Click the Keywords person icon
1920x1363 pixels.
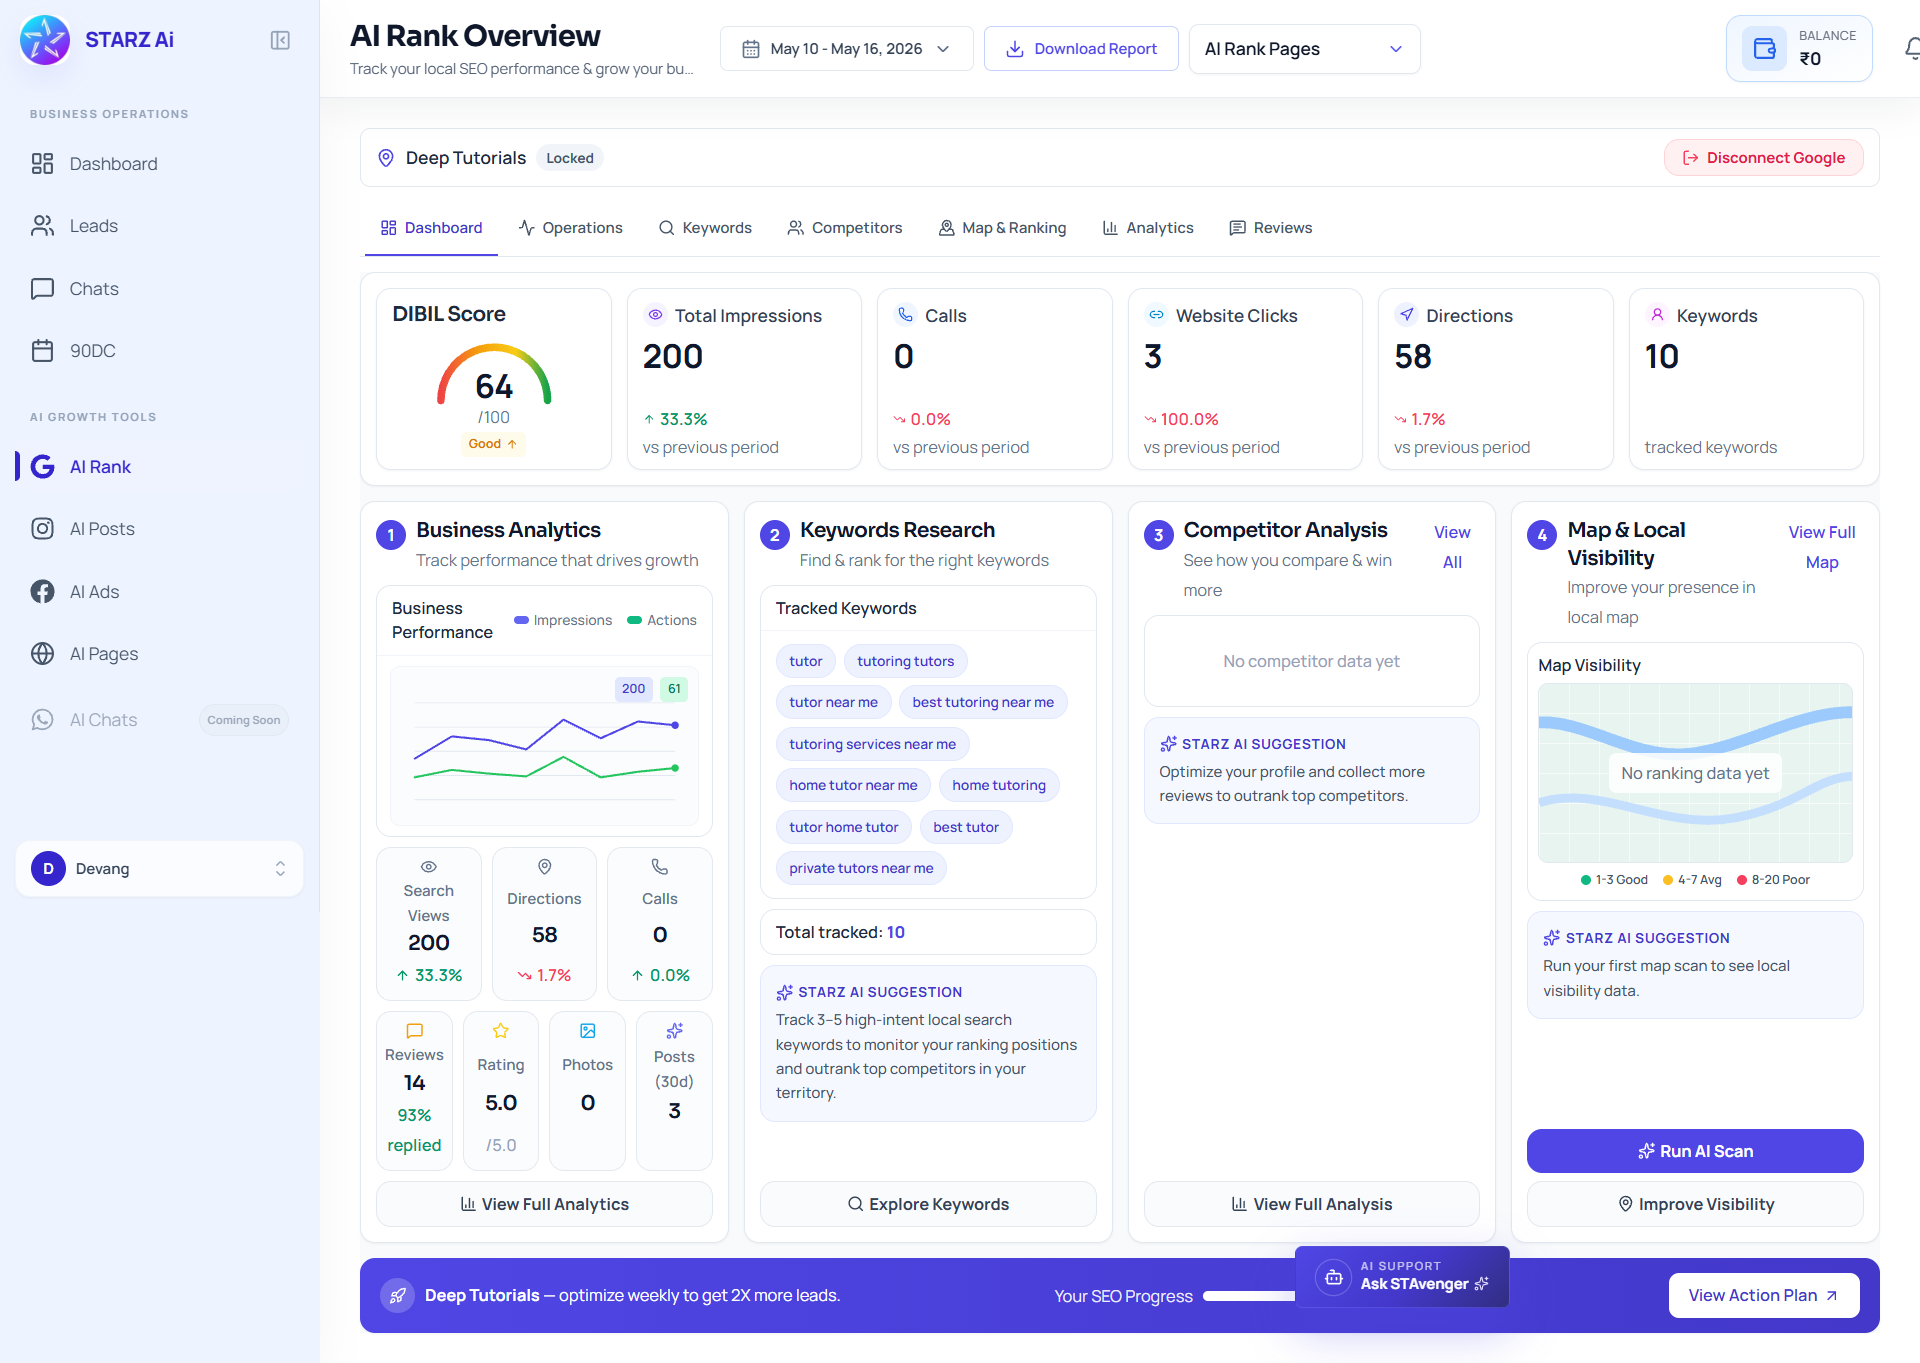[x=1657, y=315]
